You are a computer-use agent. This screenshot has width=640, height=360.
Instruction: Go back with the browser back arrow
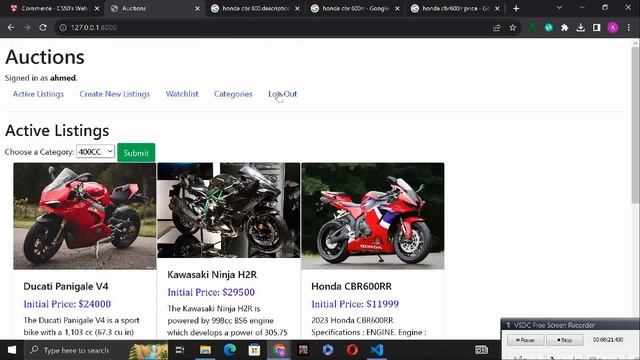pos(11,27)
